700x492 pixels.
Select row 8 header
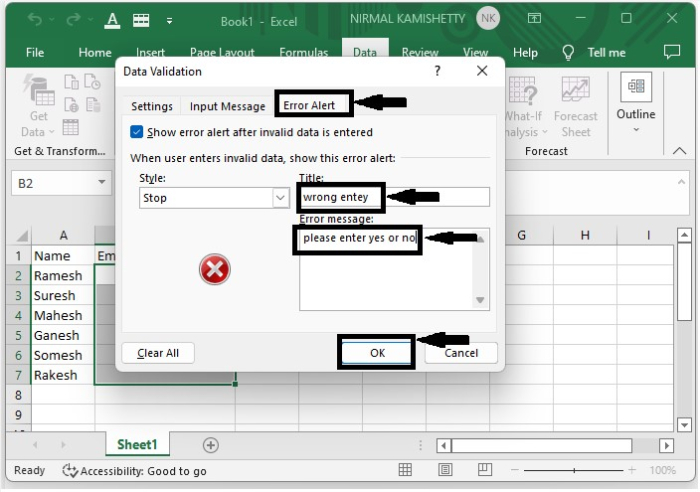(x=18, y=395)
